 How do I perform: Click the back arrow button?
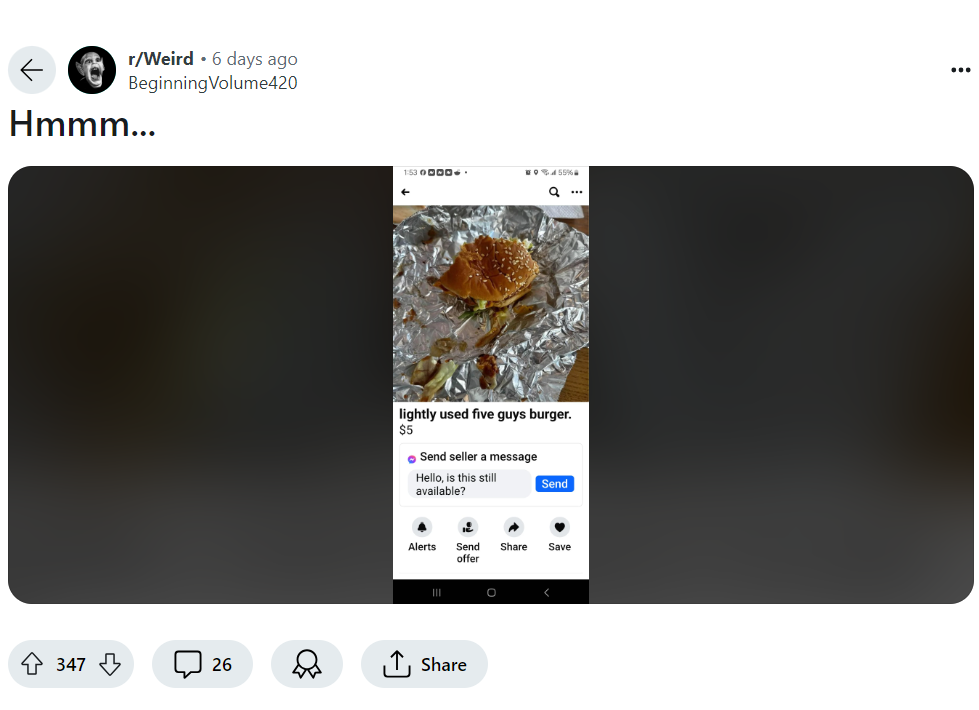[x=31, y=70]
